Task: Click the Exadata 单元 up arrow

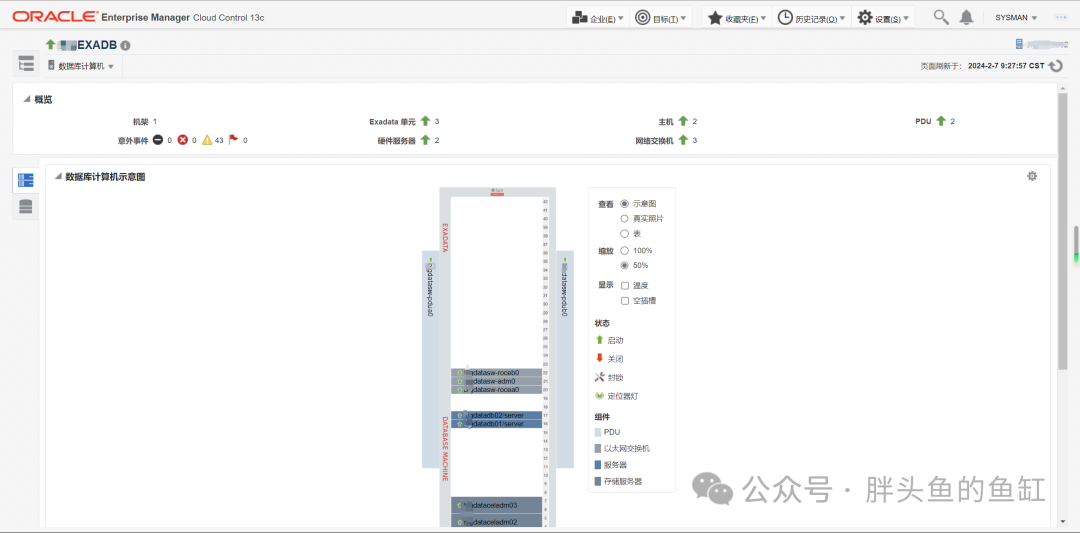Action: [x=425, y=121]
